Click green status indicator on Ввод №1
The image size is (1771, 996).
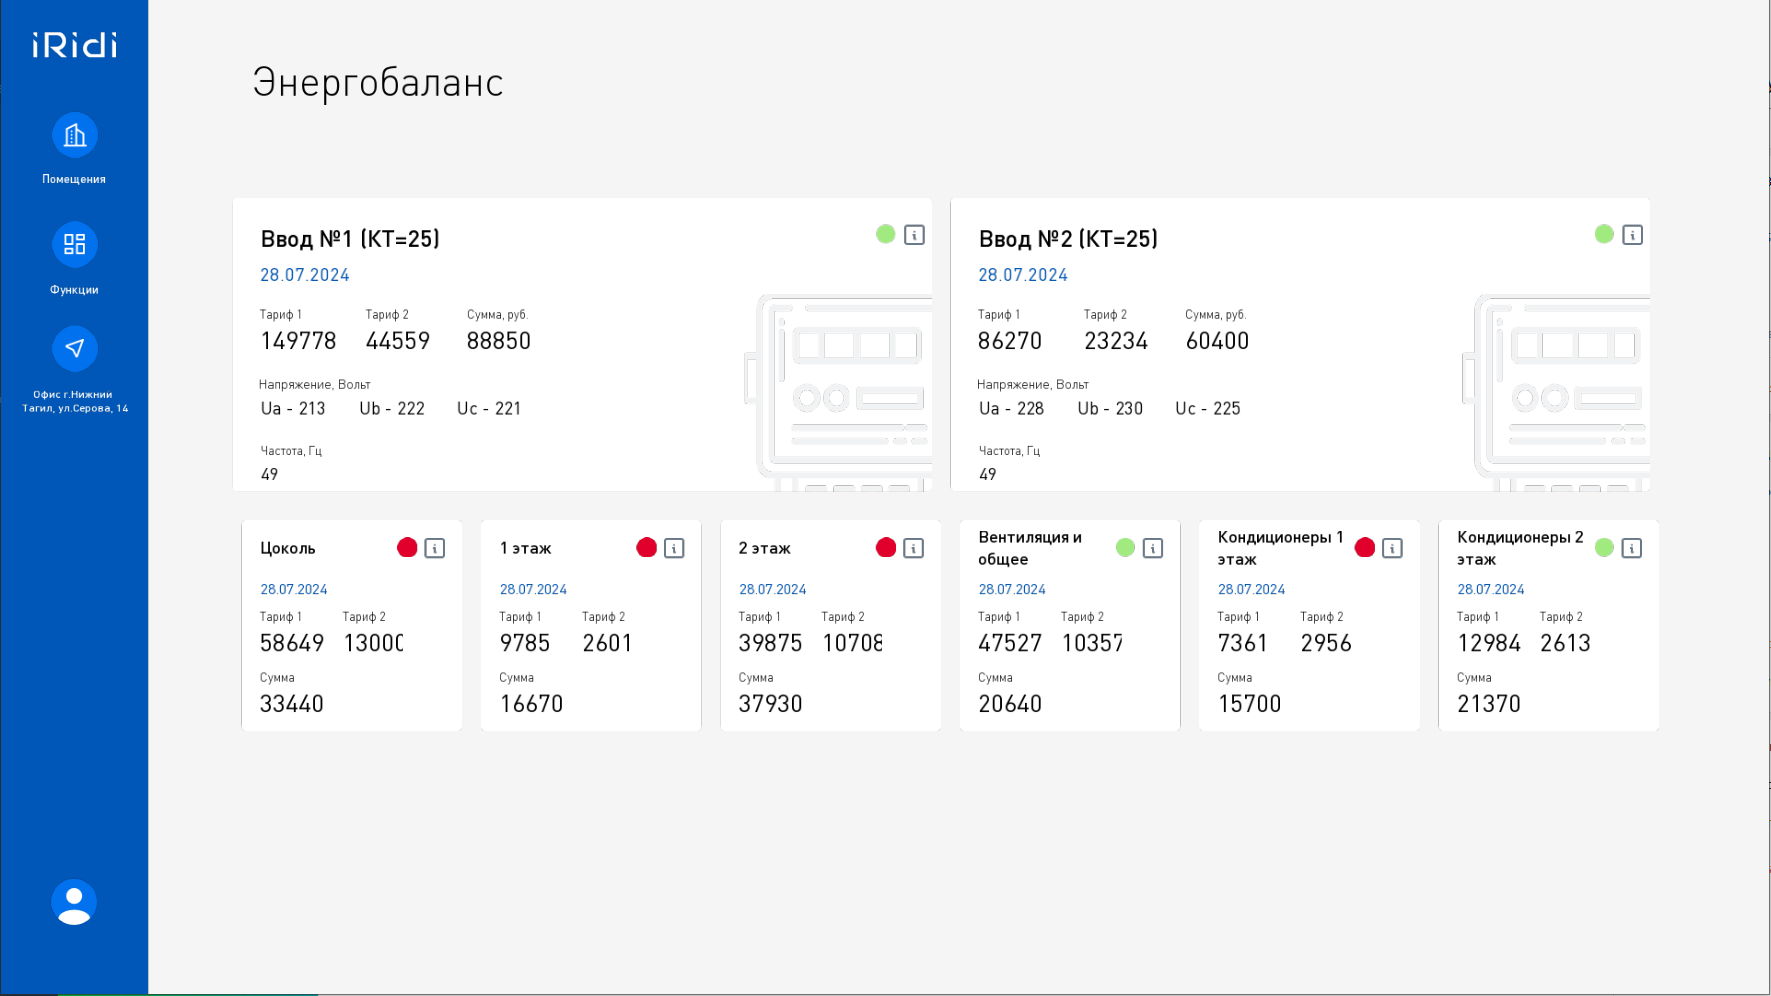click(886, 234)
